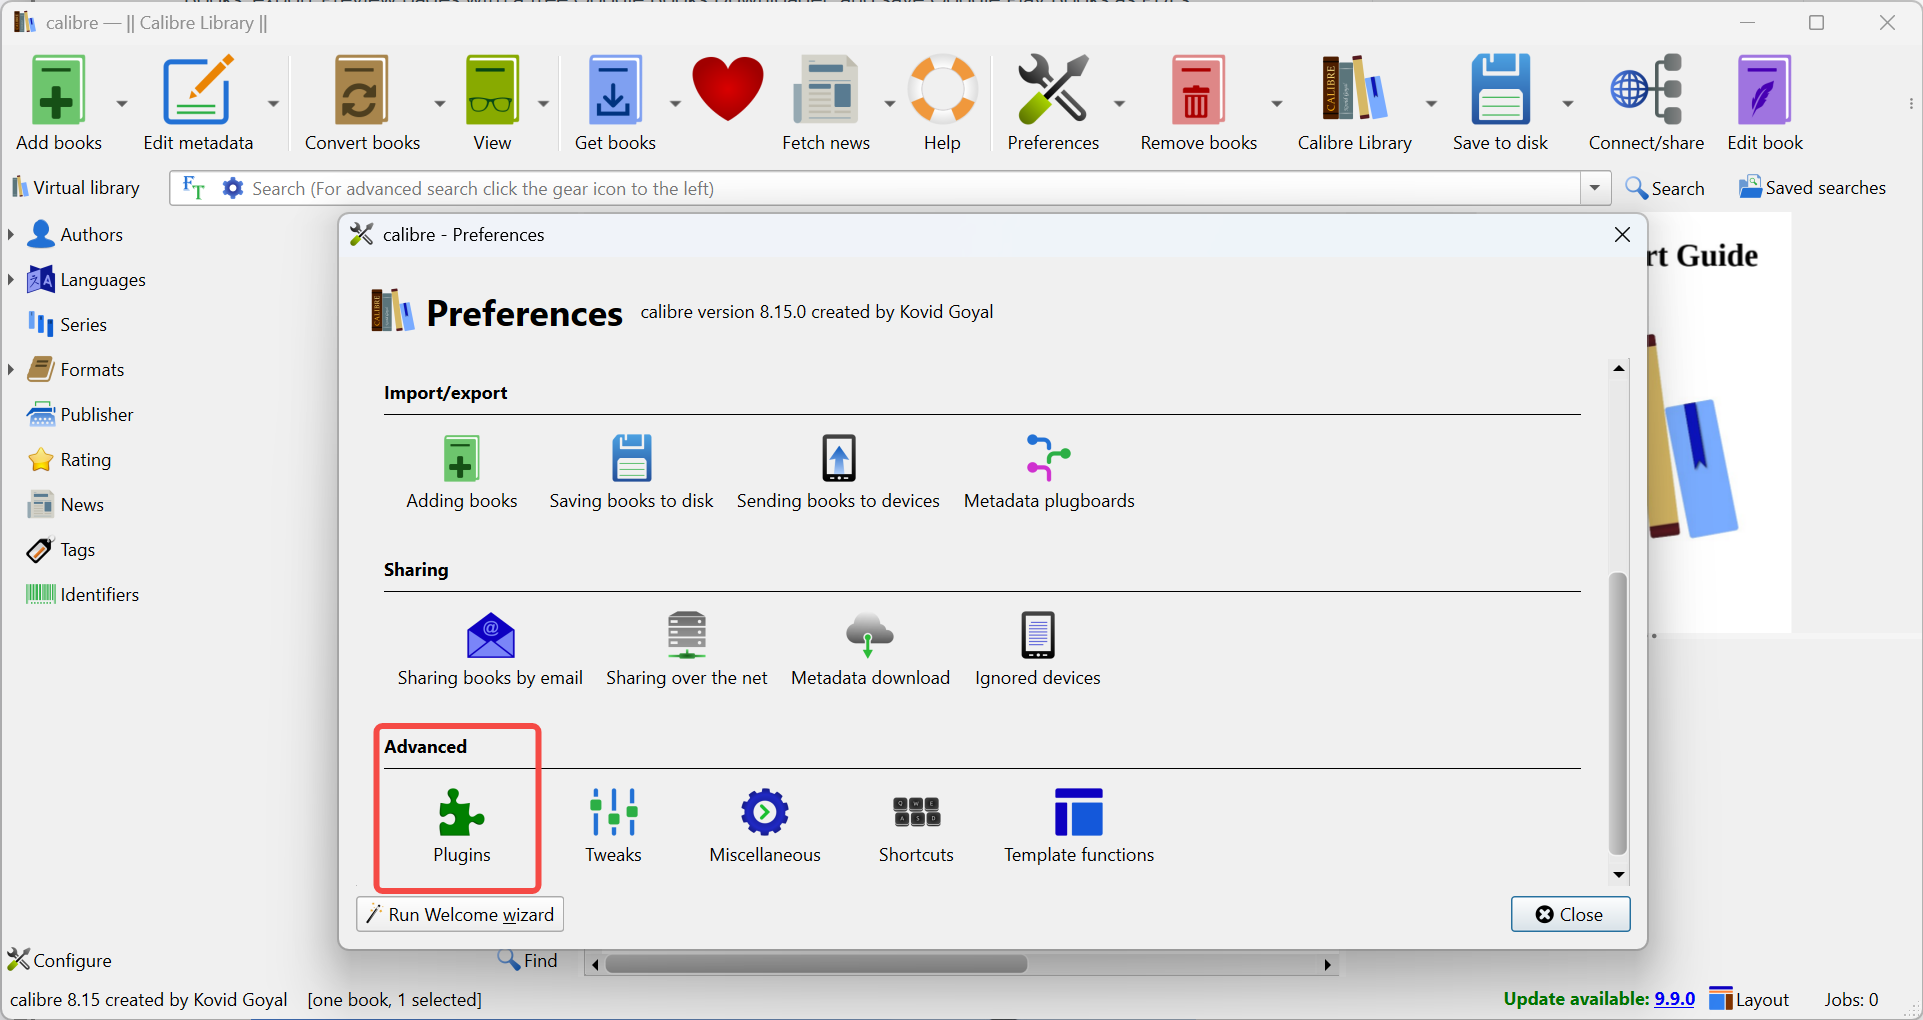Viewport: 1923px width, 1020px height.
Task: Open Convert books dropdown arrow
Action: click(x=439, y=103)
